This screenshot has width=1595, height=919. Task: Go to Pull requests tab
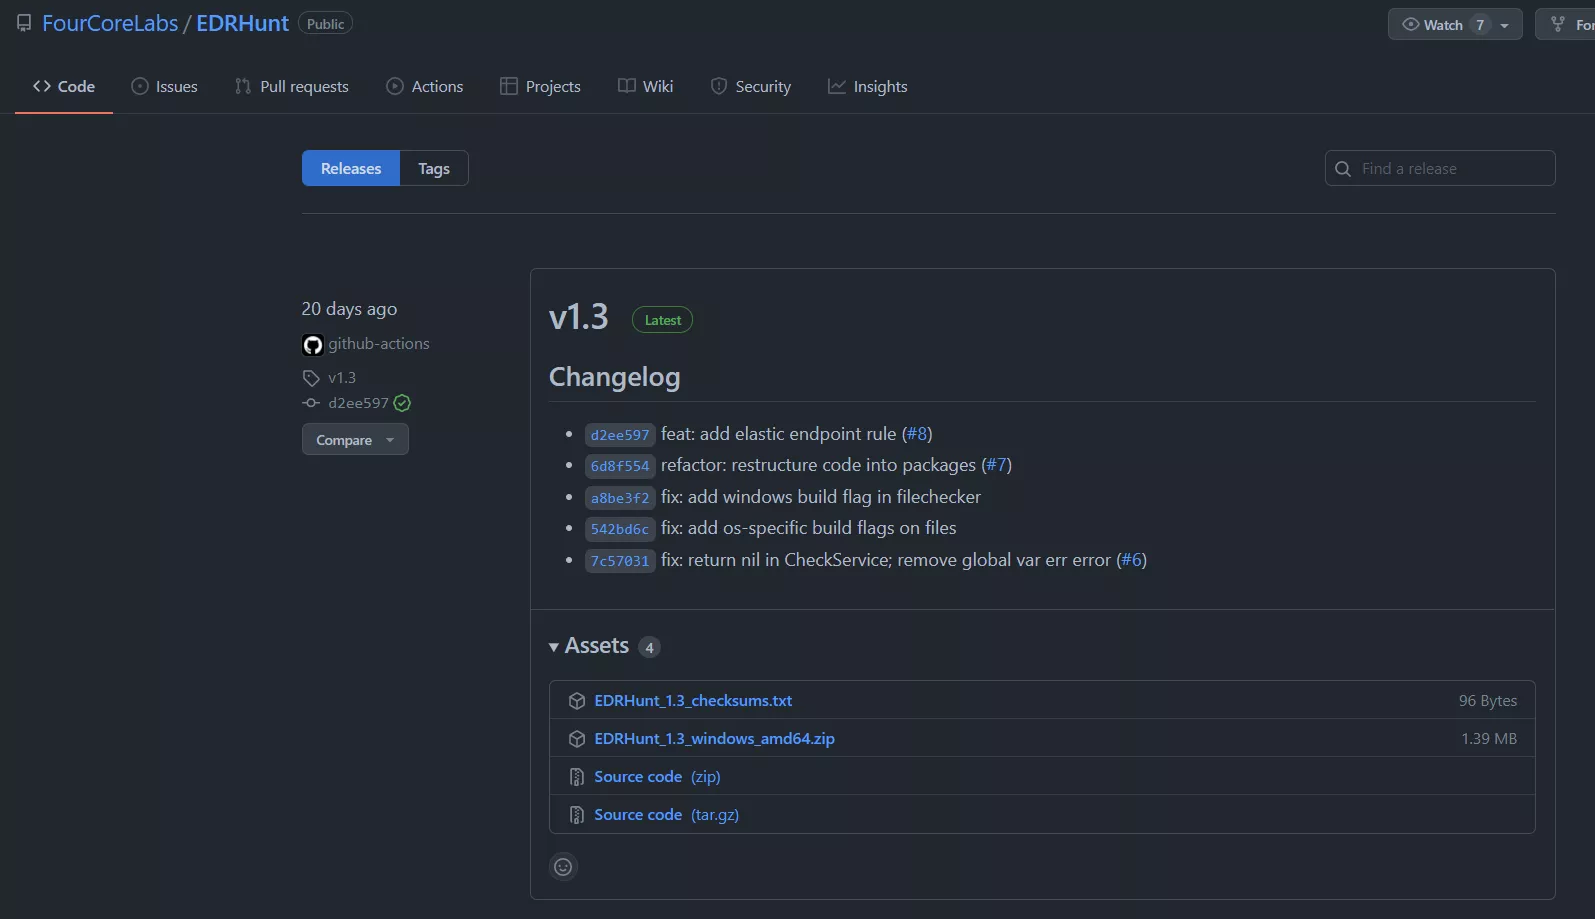[x=292, y=87]
